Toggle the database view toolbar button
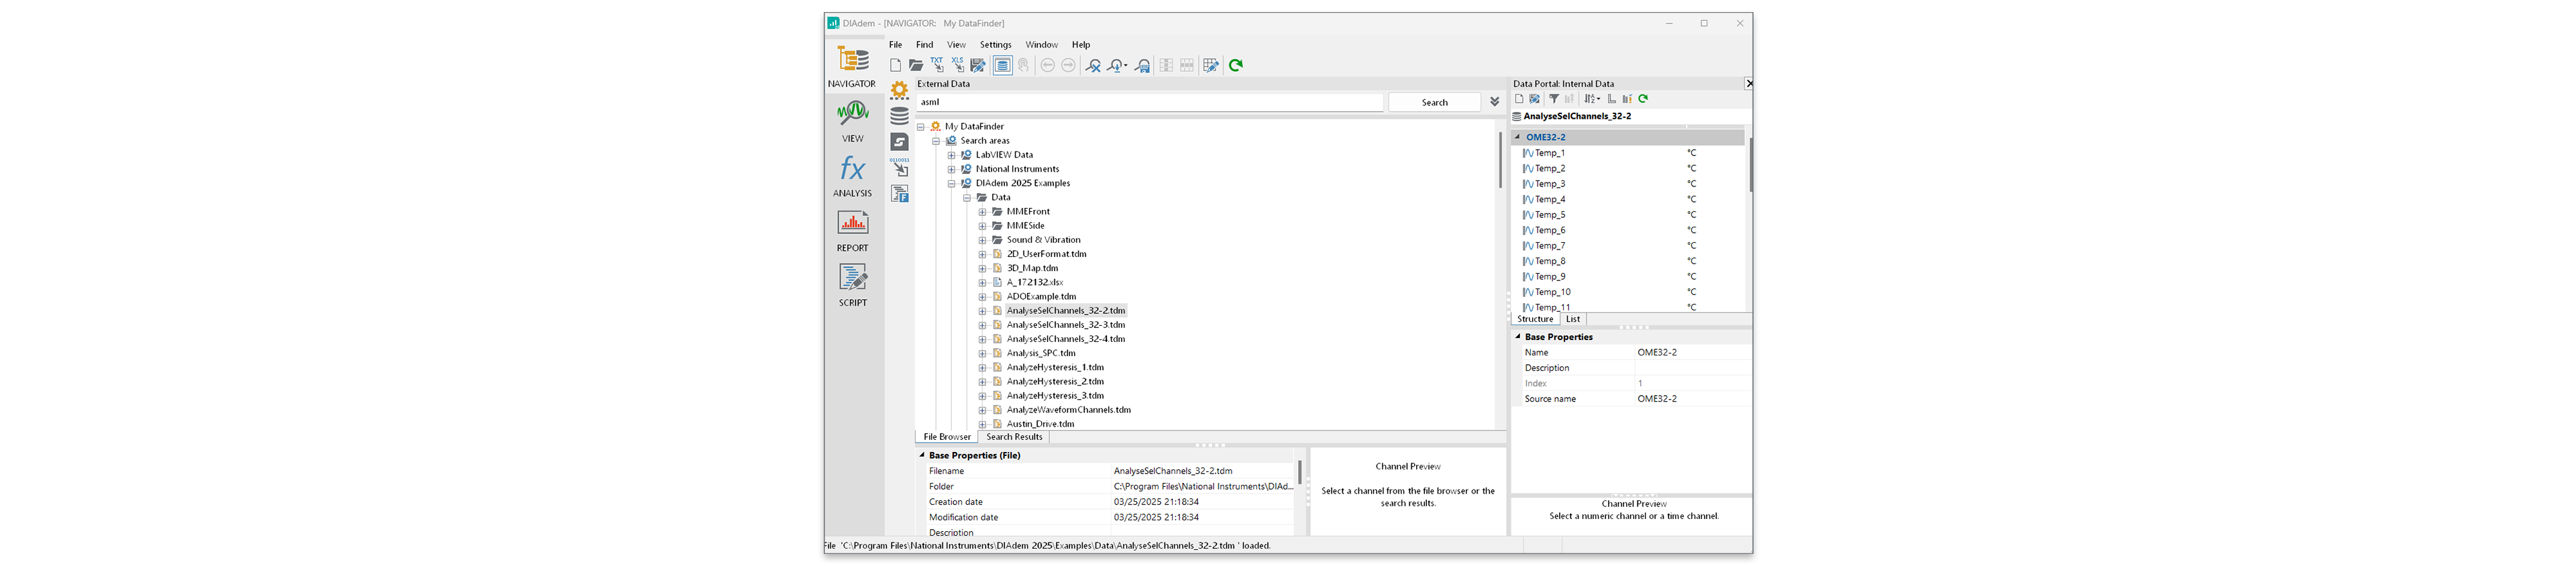Viewport: 2576px width, 566px height. coord(1002,65)
